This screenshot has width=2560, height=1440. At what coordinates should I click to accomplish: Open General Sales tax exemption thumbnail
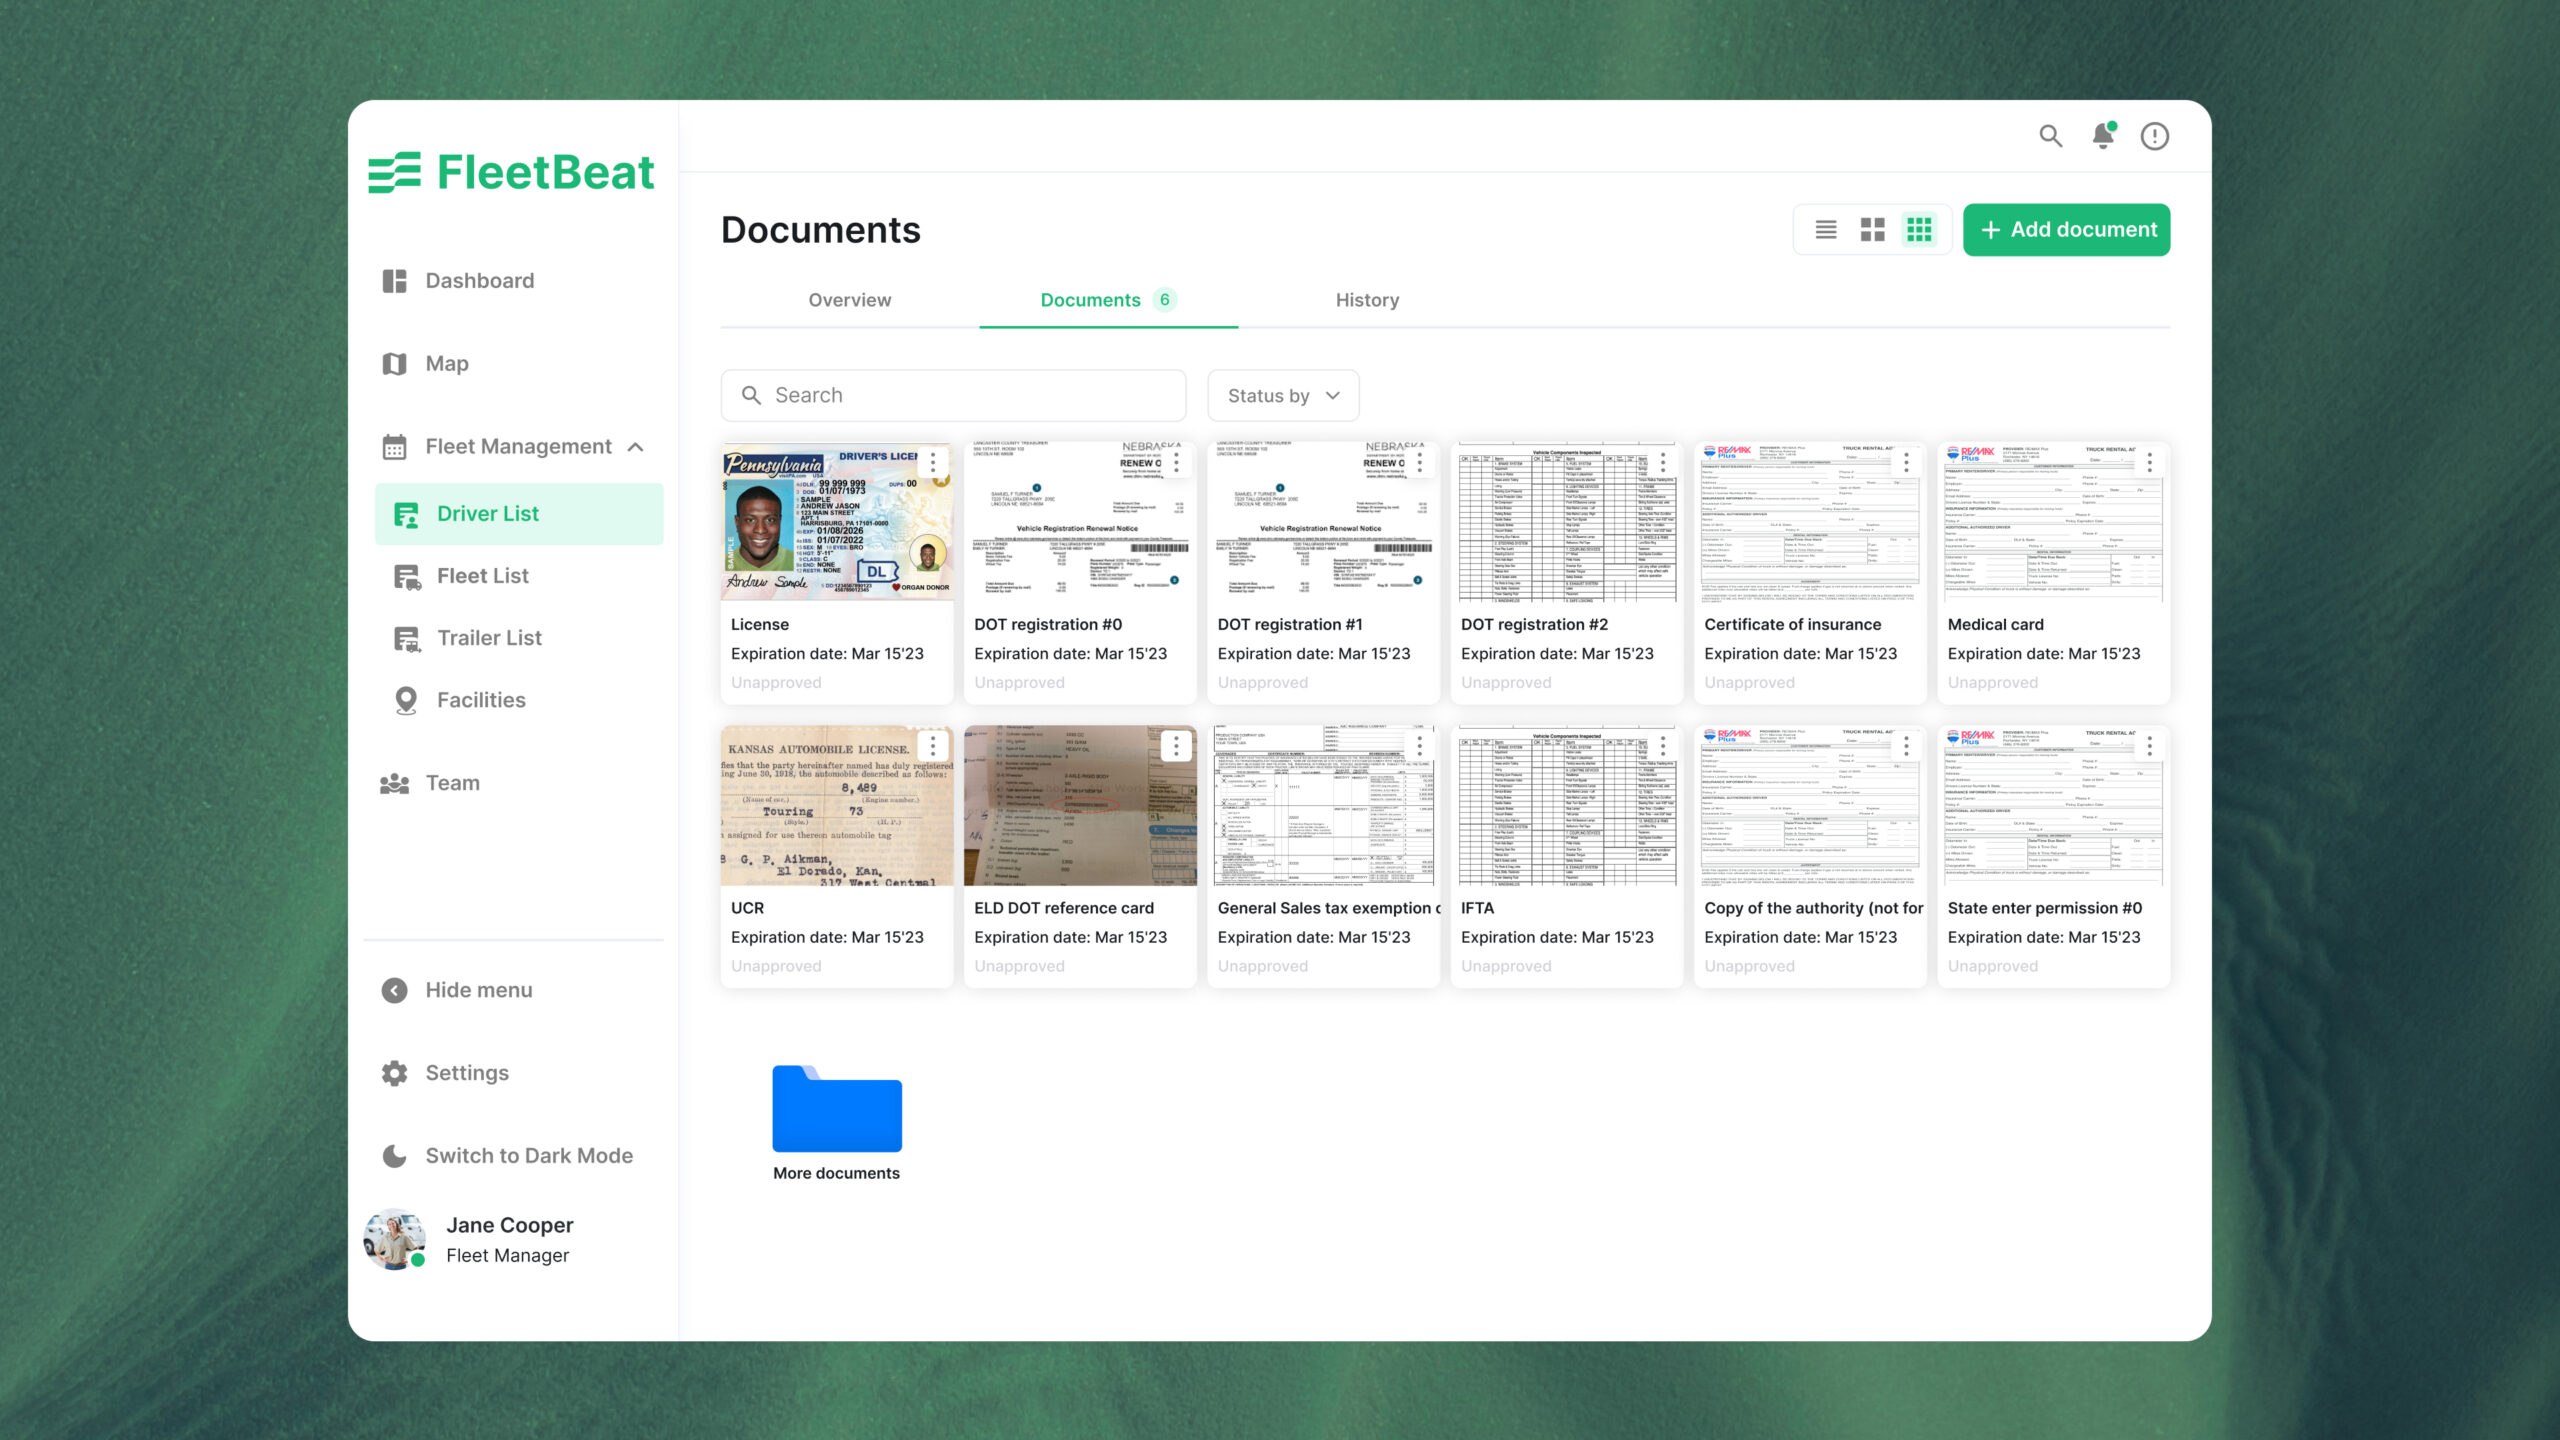(1324, 806)
